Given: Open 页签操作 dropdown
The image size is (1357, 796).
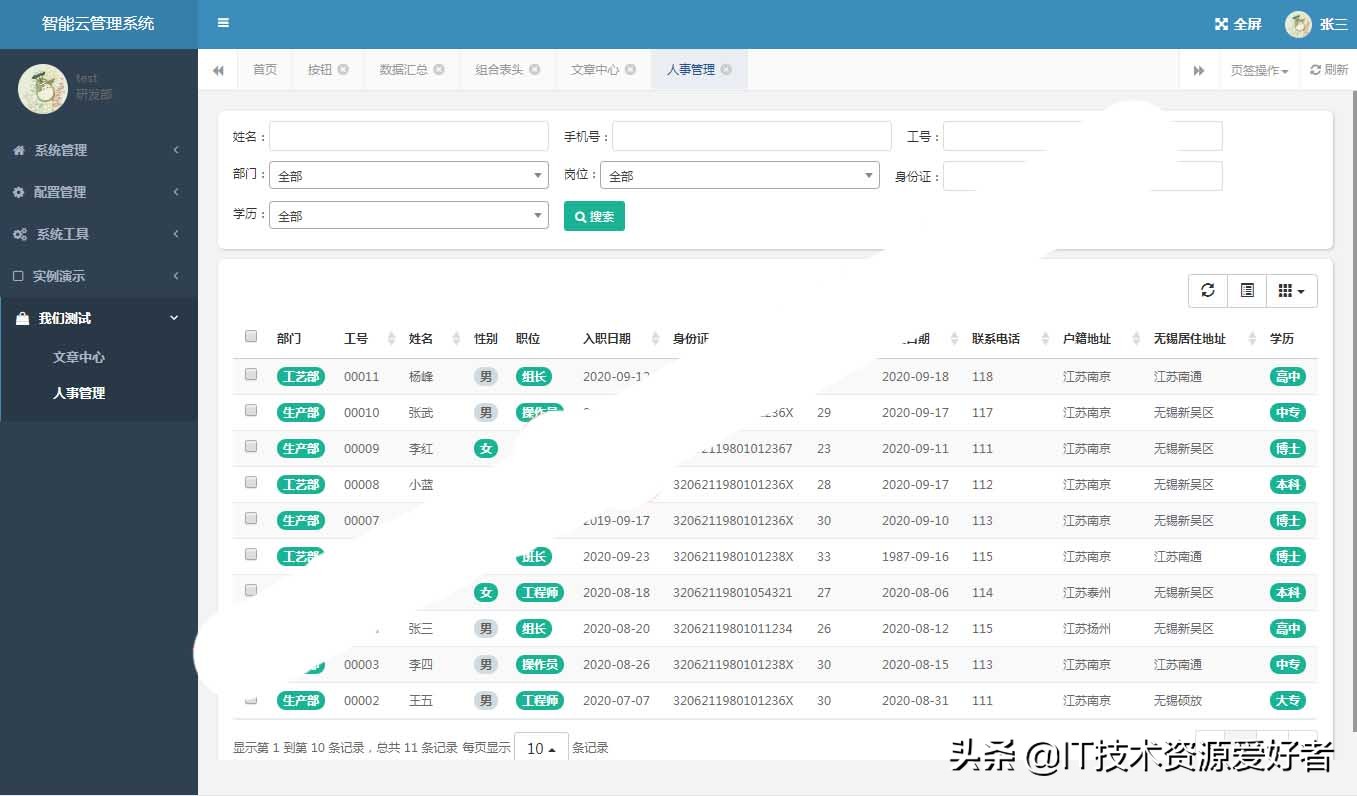Looking at the screenshot, I should (x=1259, y=70).
